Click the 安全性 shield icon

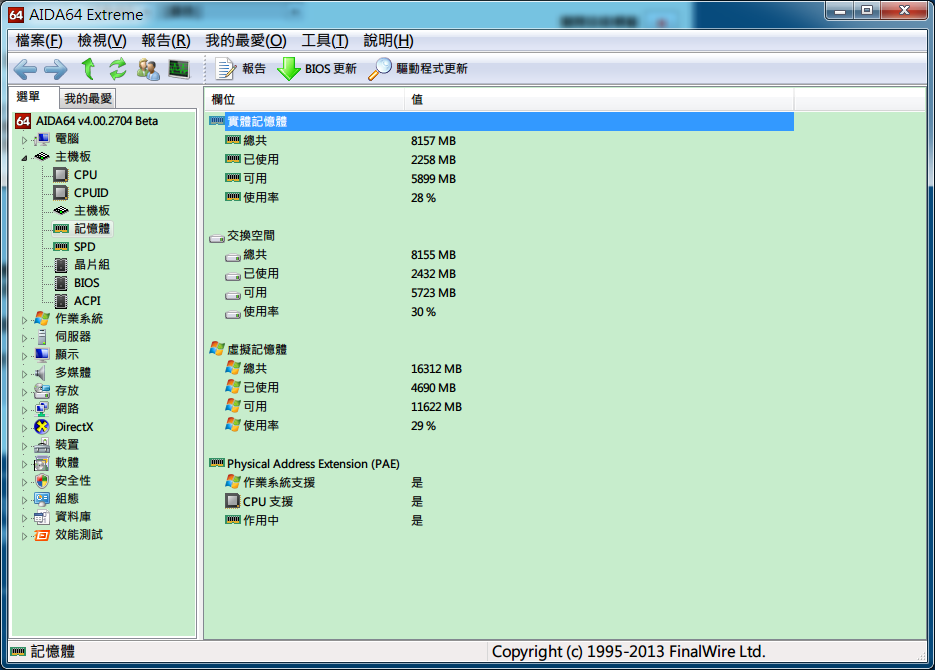(42, 480)
